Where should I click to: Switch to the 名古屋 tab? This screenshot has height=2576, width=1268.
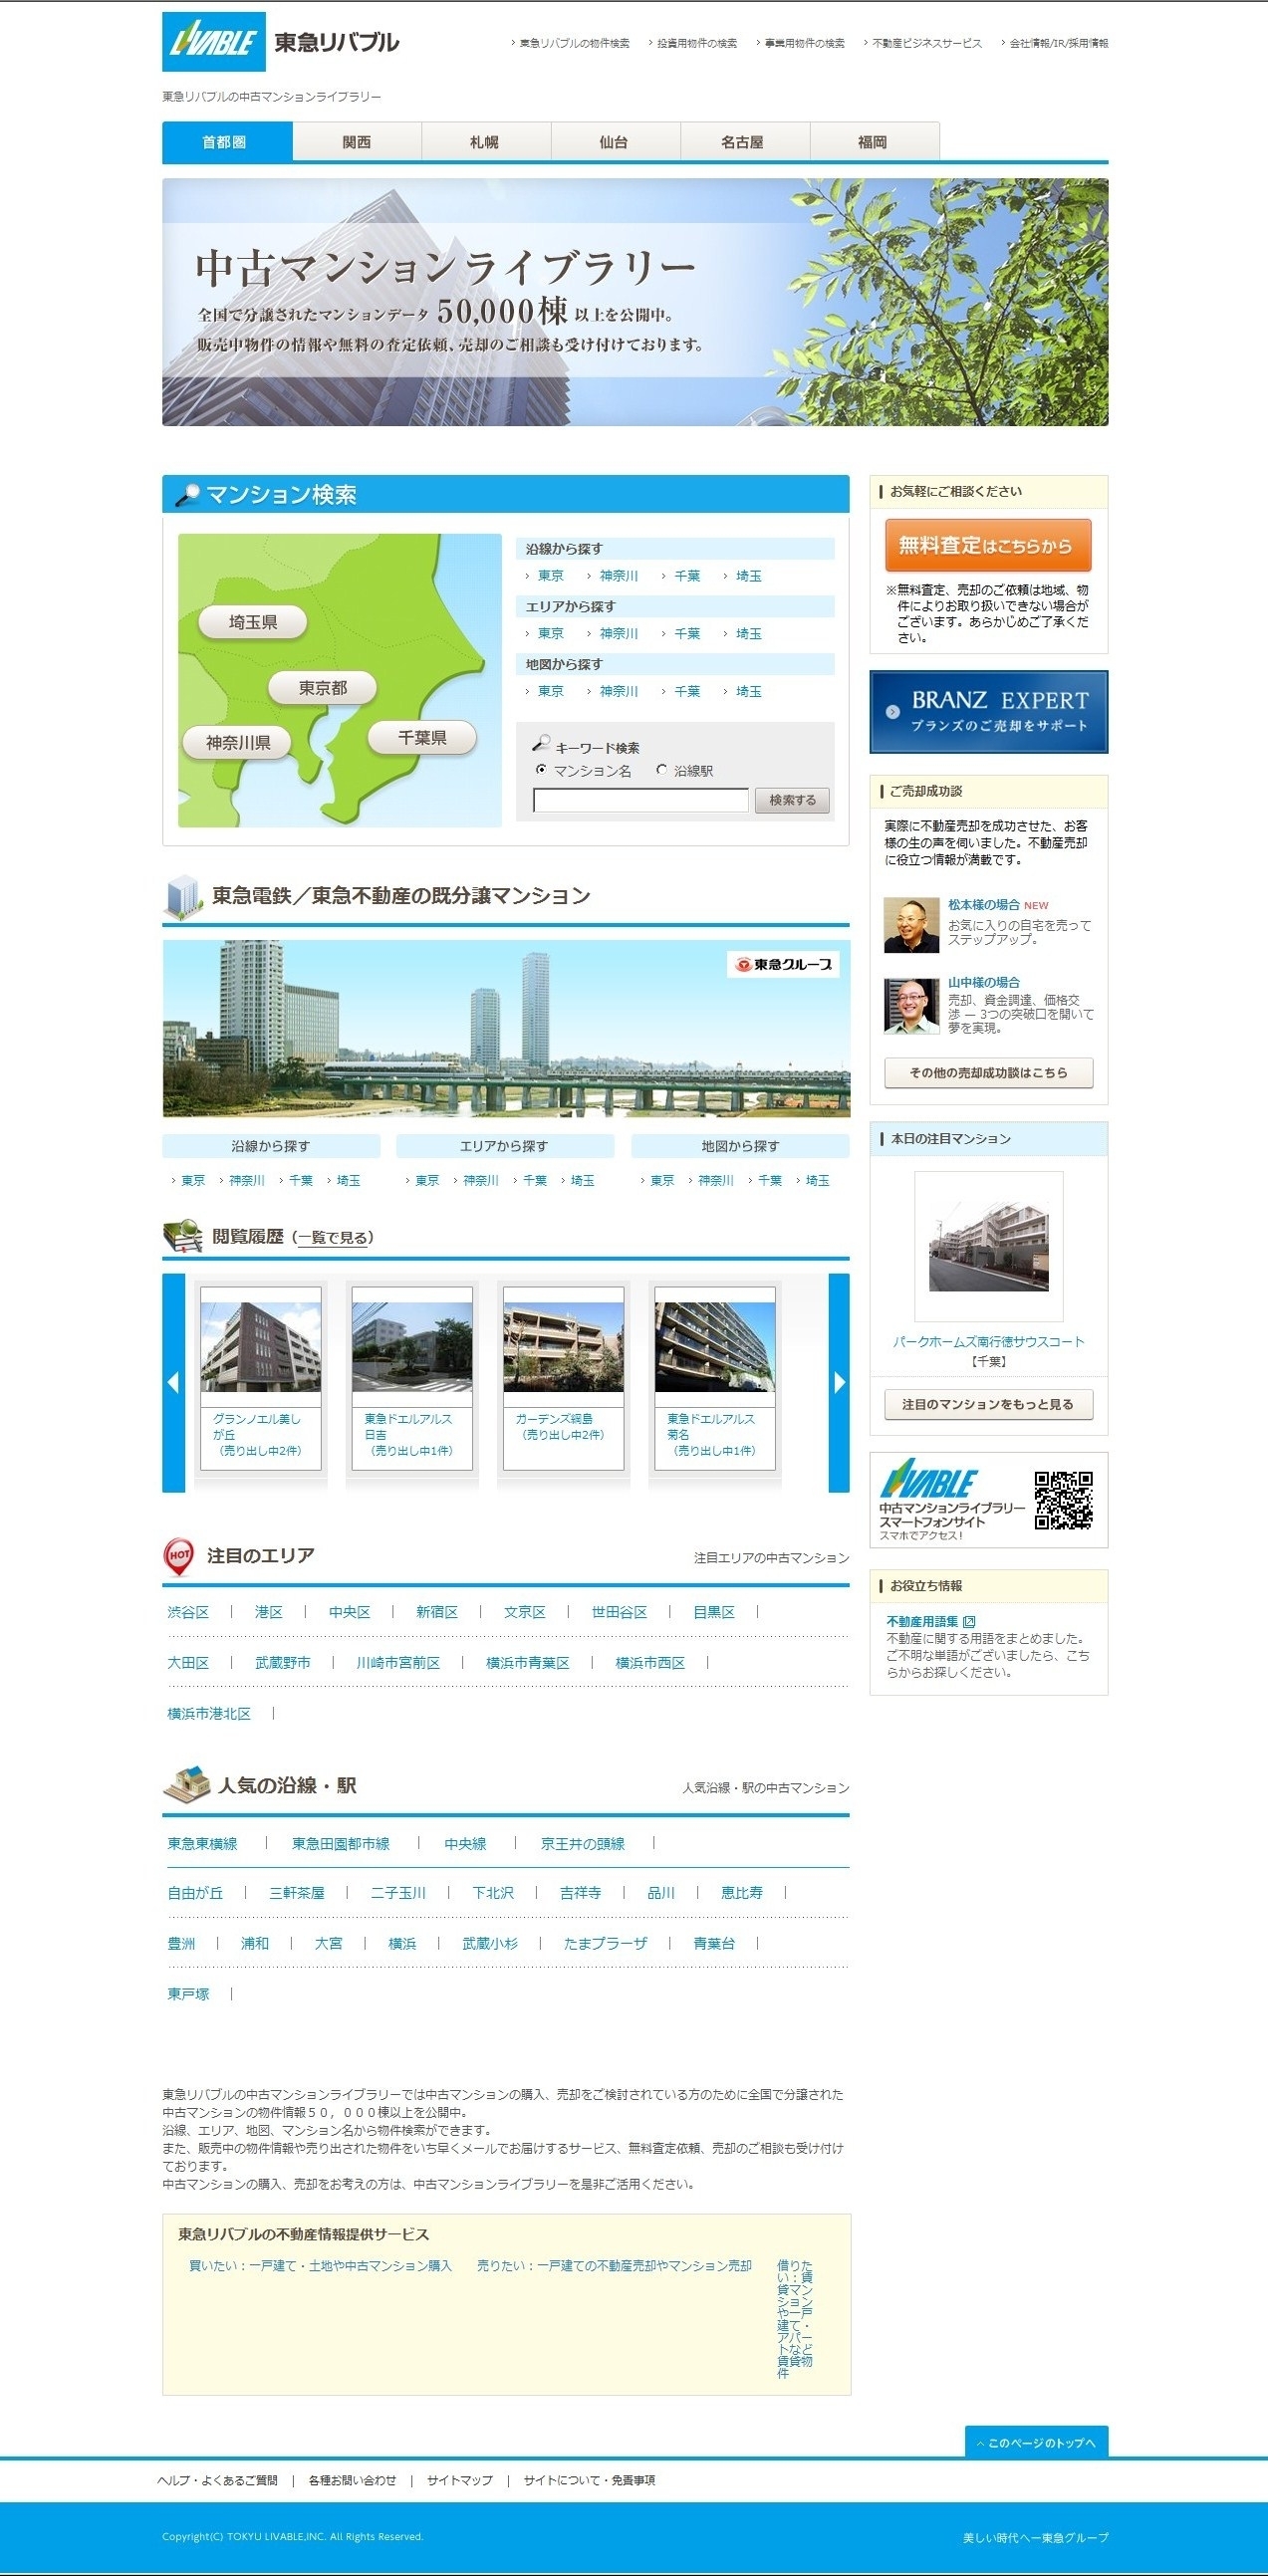tap(744, 142)
